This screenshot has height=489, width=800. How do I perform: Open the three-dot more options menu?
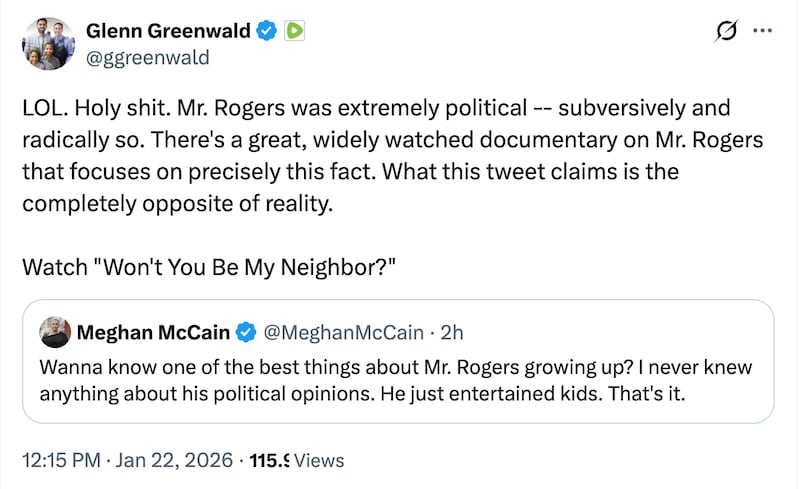(762, 31)
